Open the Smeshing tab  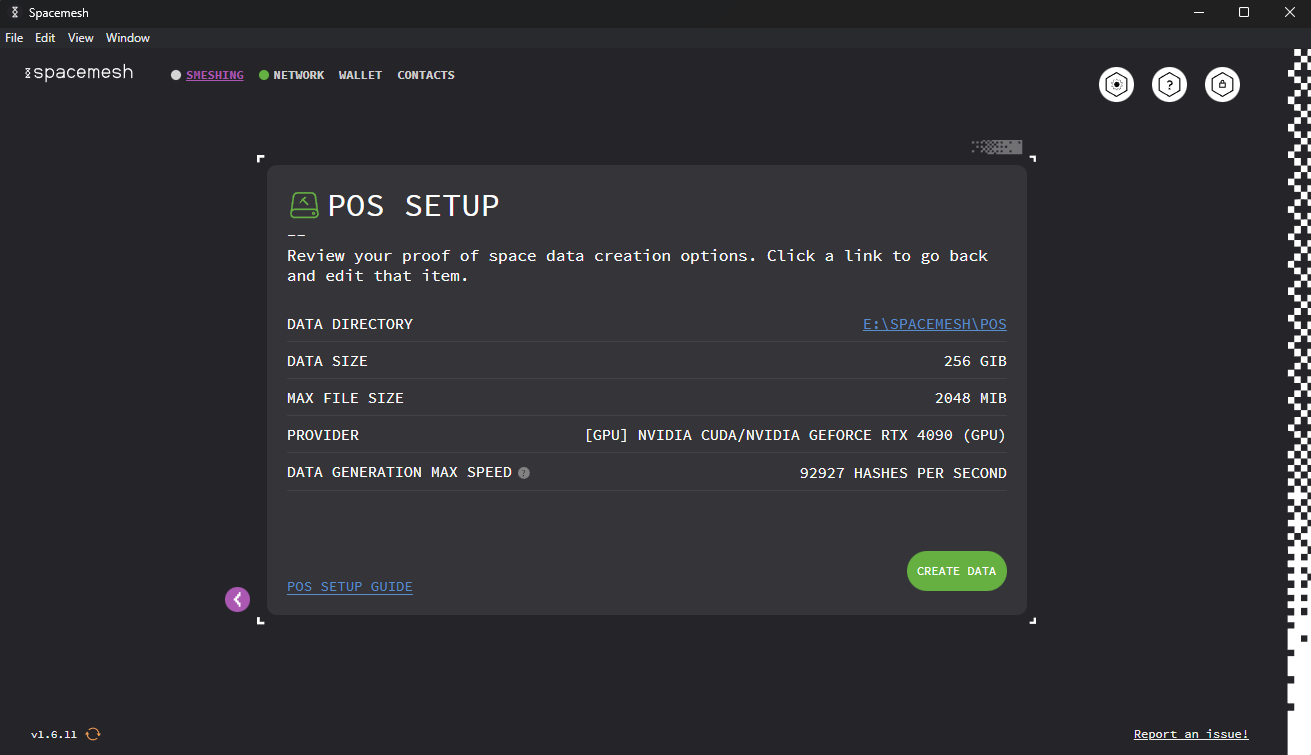[x=214, y=75]
